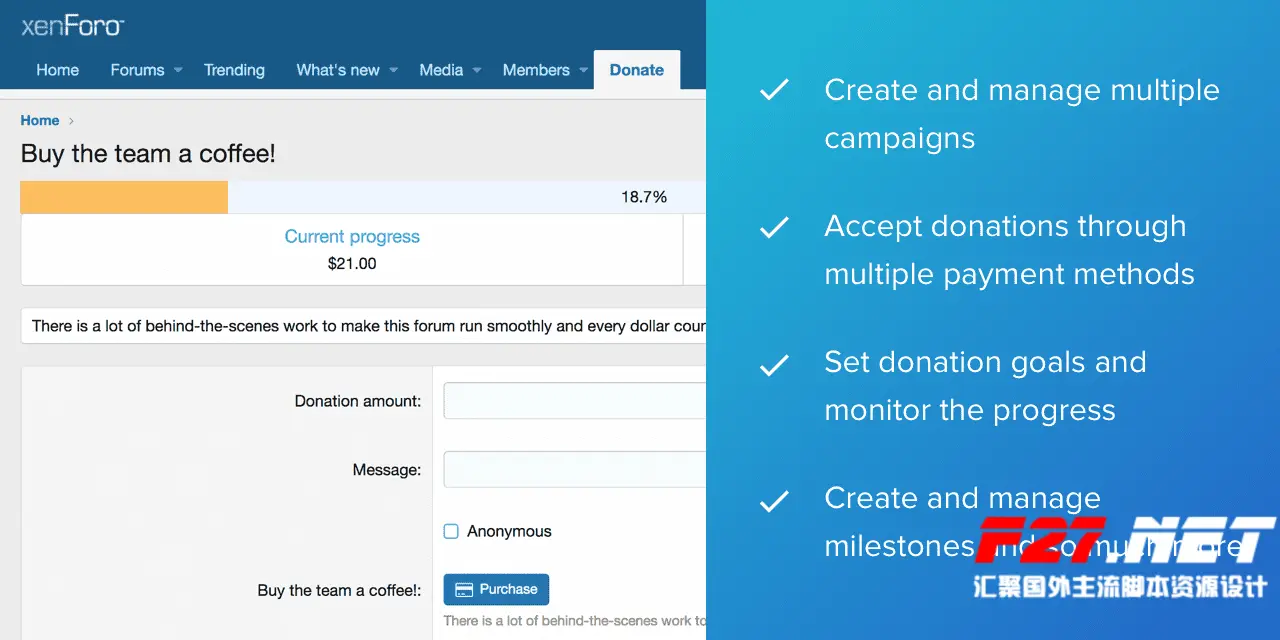The image size is (1280, 640).
Task: Open the Trending menu item
Action: click(x=234, y=70)
